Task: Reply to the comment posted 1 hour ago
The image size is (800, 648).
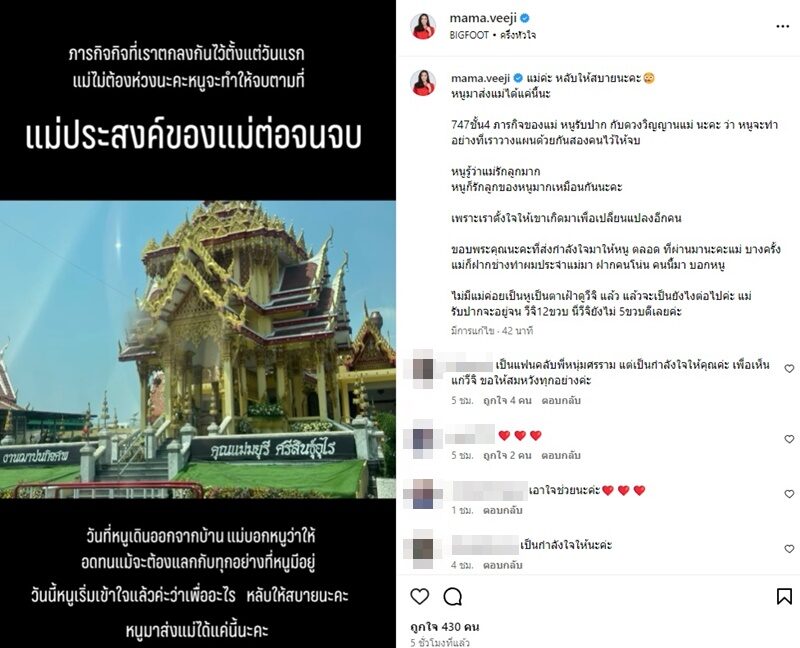Action: tap(503, 510)
